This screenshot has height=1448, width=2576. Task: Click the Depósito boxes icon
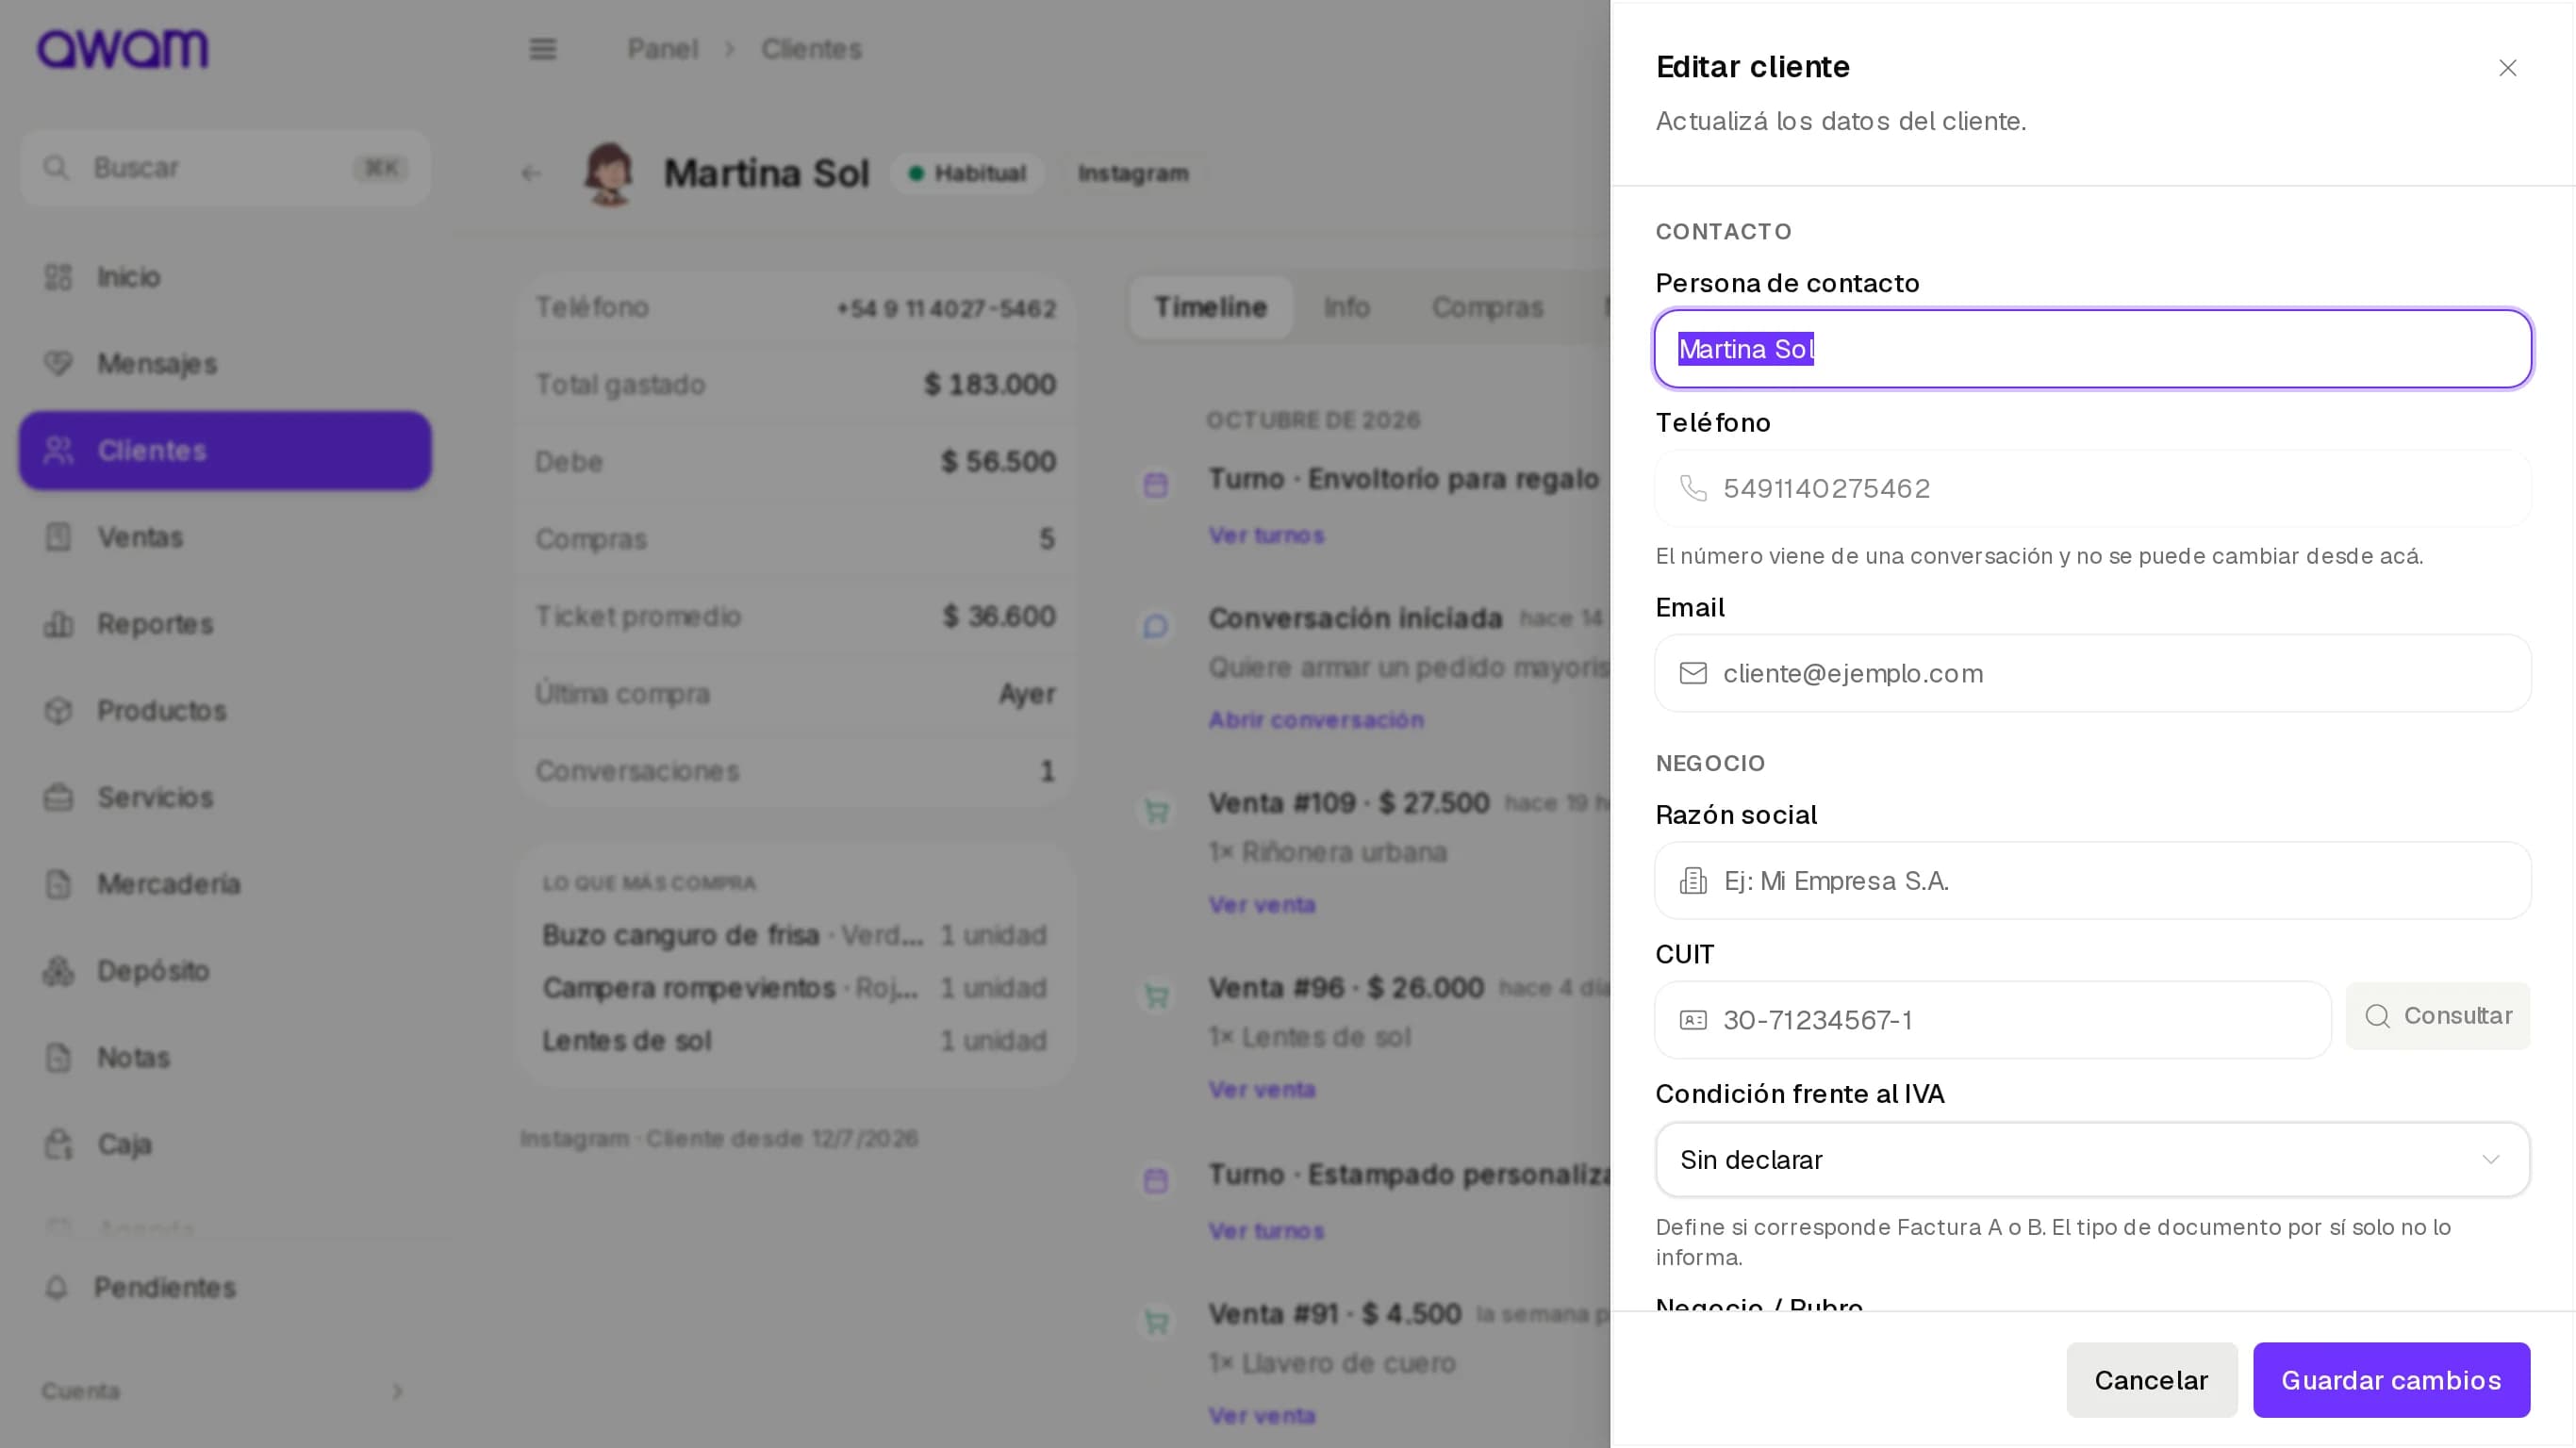coord(59,970)
